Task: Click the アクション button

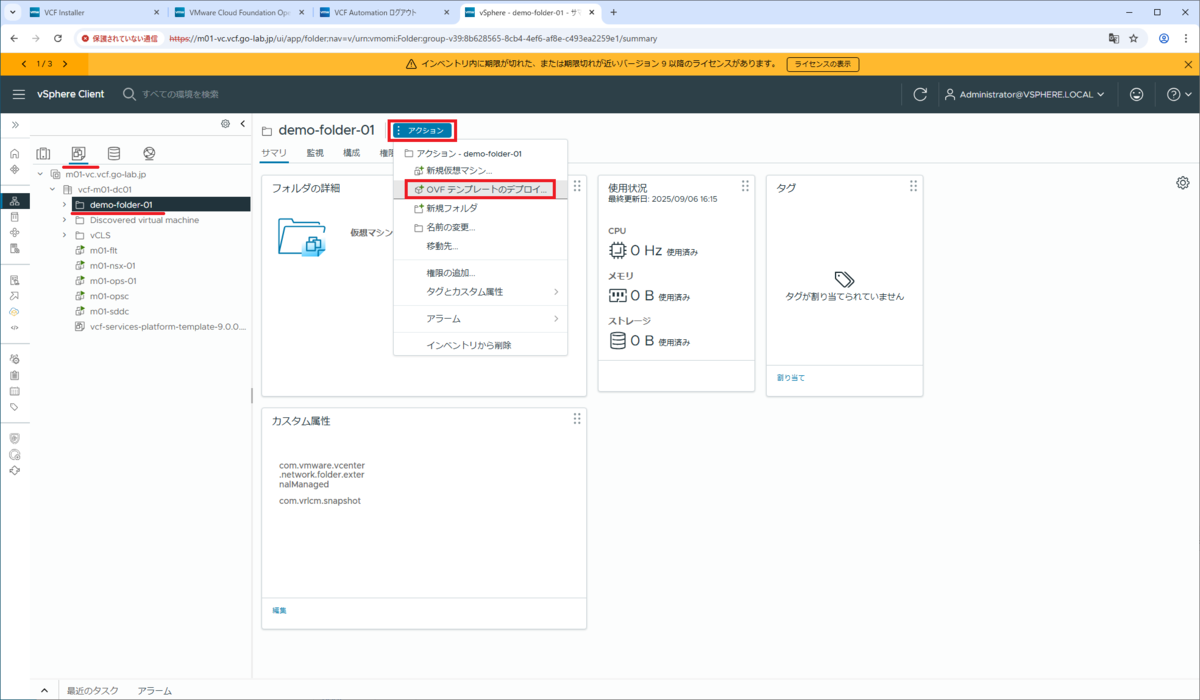Action: (x=422, y=130)
